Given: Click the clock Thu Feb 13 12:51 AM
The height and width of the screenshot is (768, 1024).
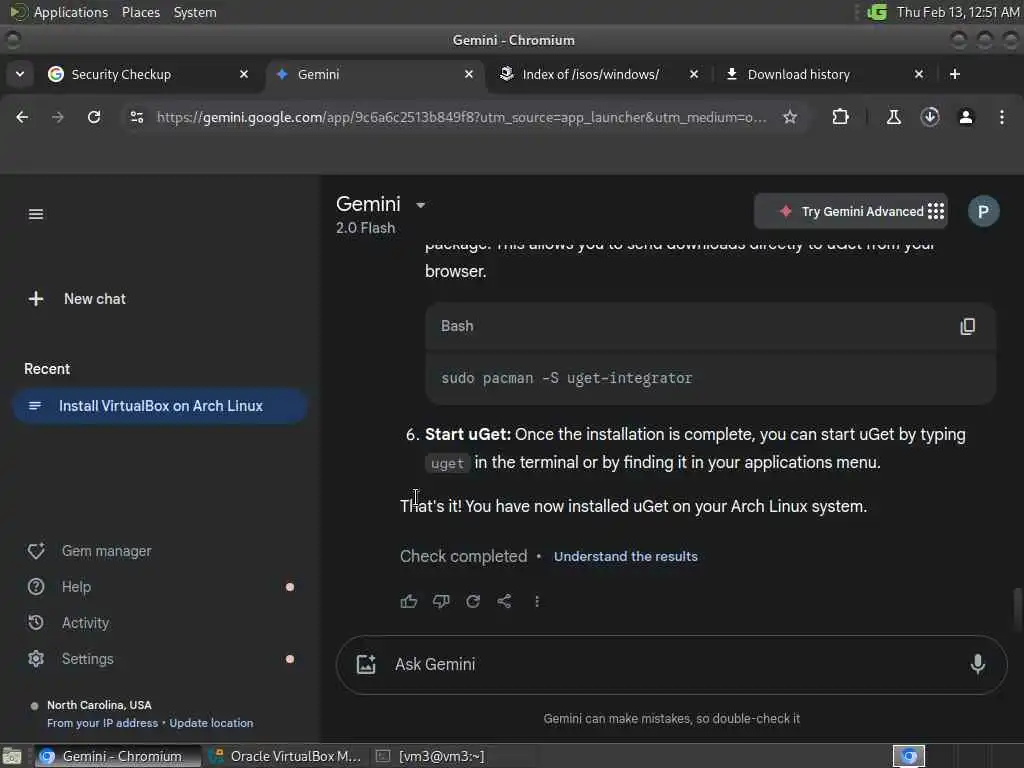Looking at the screenshot, I should coord(957,12).
